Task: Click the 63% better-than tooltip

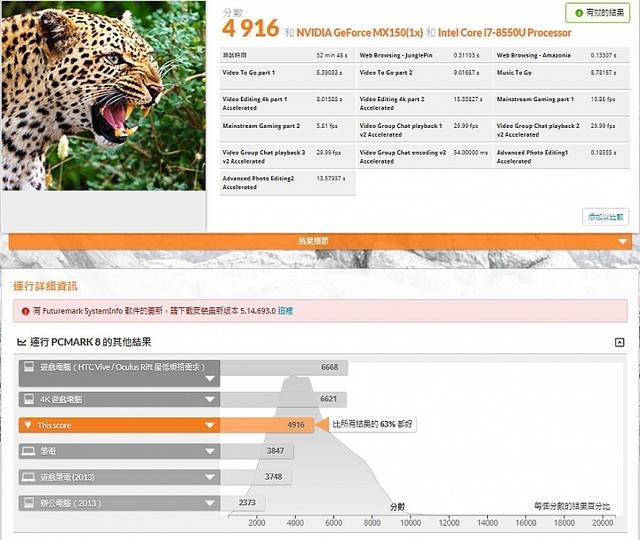Action: tap(372, 424)
